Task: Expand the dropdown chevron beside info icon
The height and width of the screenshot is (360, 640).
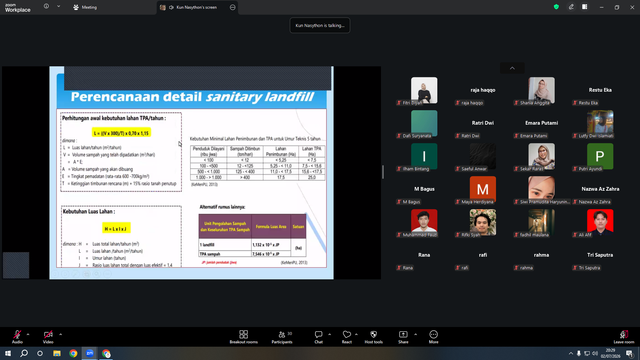Action: coord(58,7)
